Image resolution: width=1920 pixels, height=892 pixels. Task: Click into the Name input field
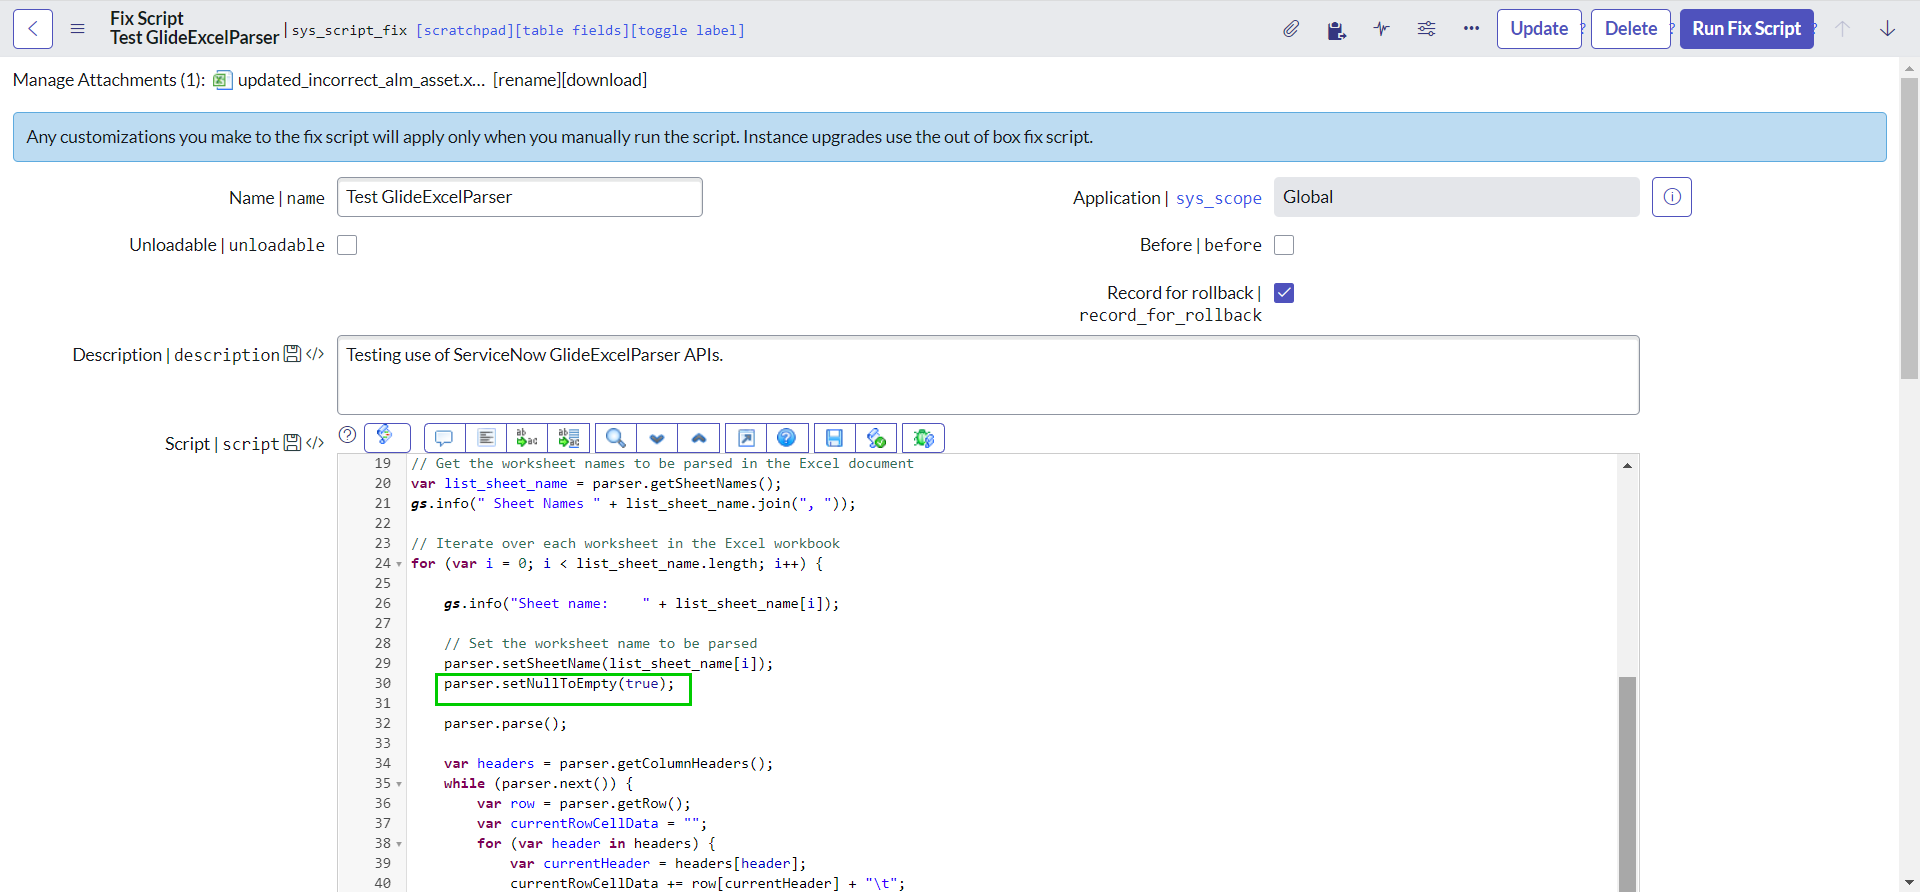tap(520, 197)
